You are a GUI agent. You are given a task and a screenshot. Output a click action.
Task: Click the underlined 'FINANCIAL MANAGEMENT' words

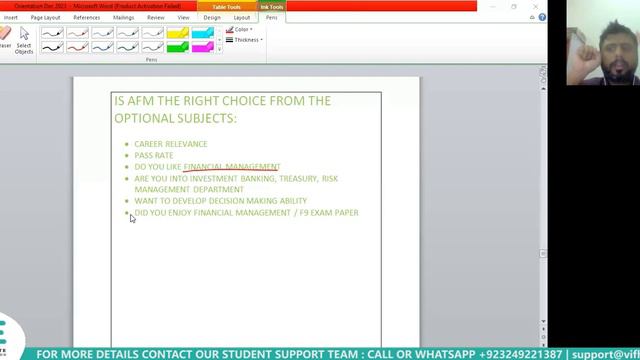[x=232, y=167]
